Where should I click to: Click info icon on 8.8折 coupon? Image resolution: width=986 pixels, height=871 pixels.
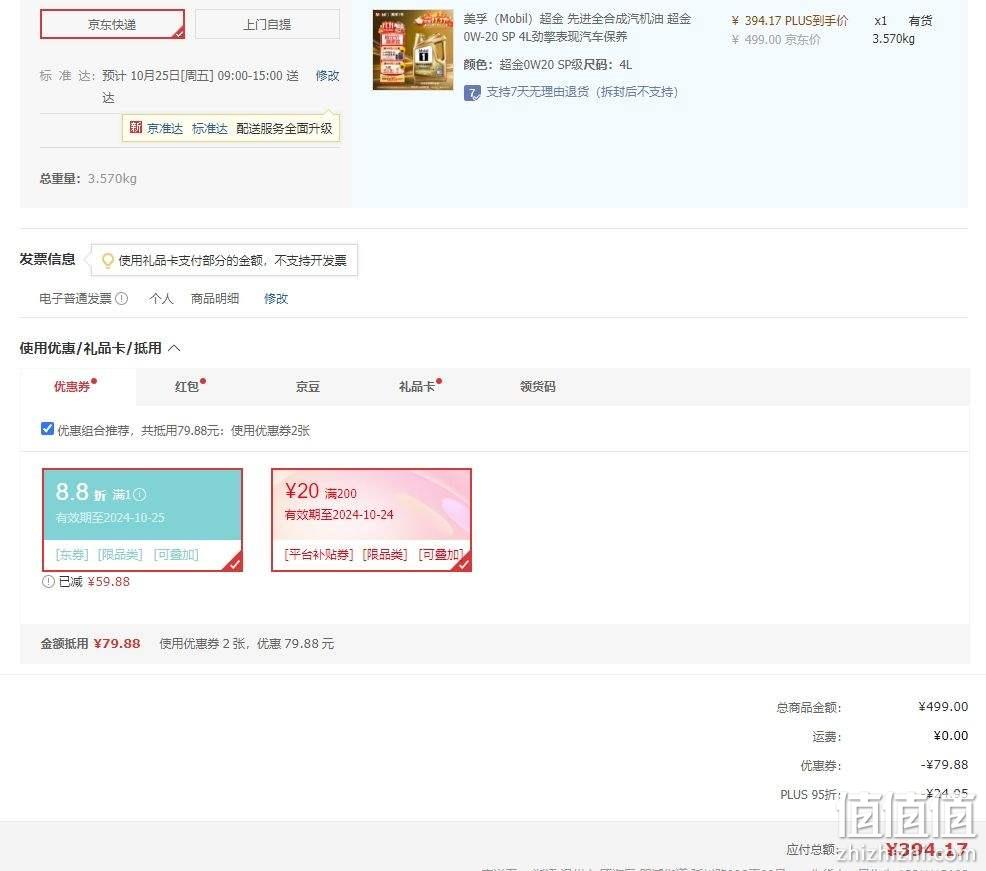[x=140, y=494]
